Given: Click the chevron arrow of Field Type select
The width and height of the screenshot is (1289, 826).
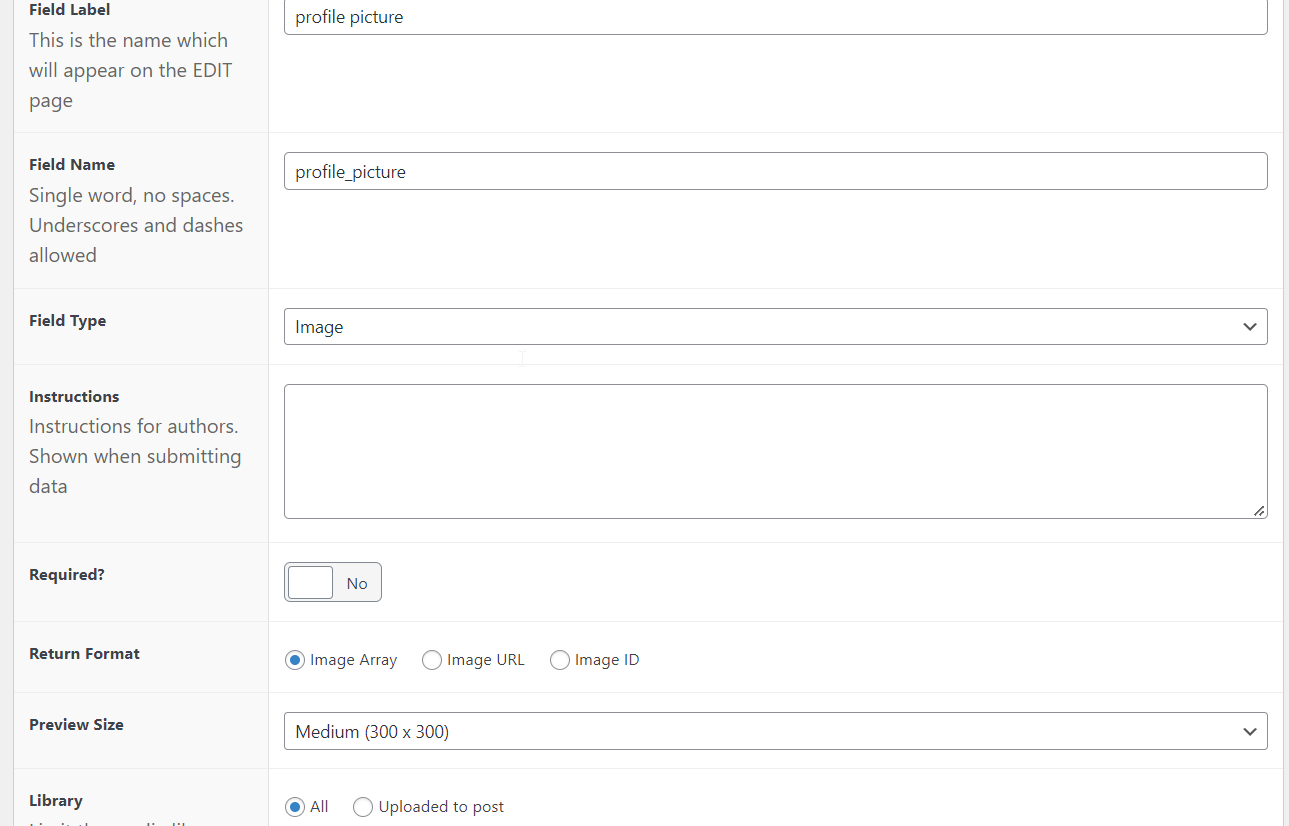Looking at the screenshot, I should [x=1249, y=327].
